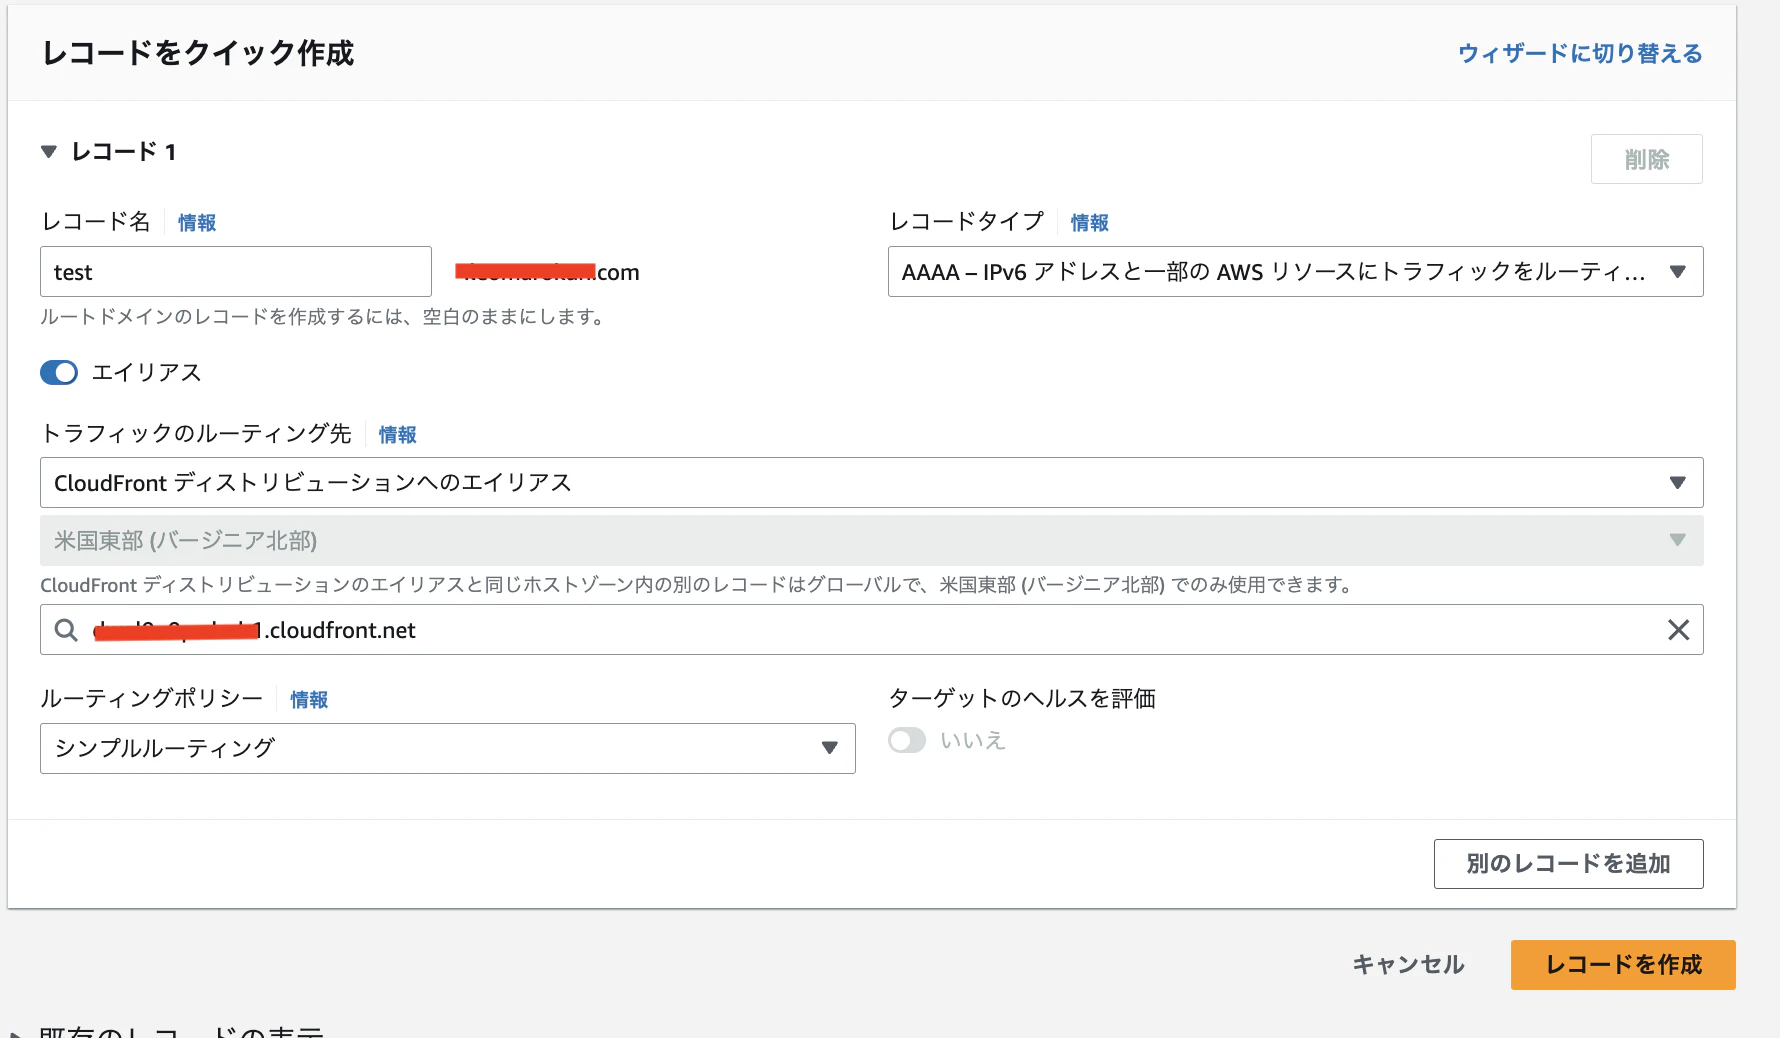1780x1038 pixels.
Task: Disable the エイリアス toggle
Action: (x=58, y=372)
